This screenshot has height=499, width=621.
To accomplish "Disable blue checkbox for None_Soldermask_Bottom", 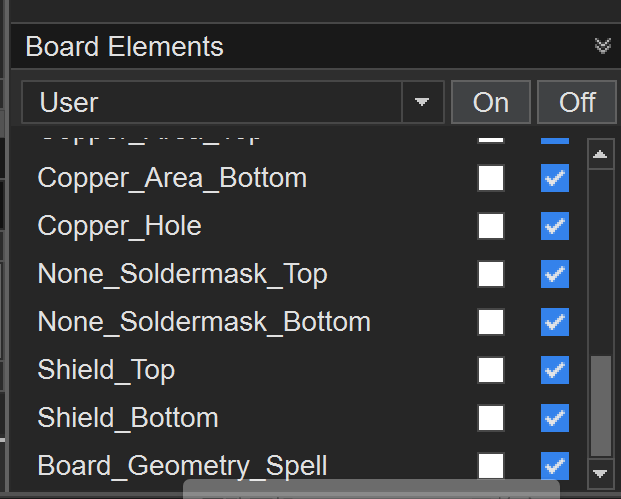I will [555, 322].
